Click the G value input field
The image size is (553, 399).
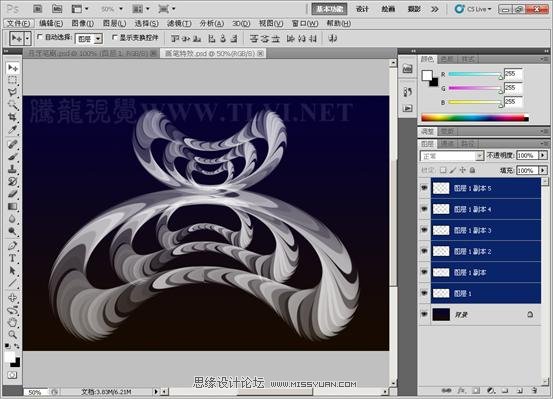click(513, 87)
